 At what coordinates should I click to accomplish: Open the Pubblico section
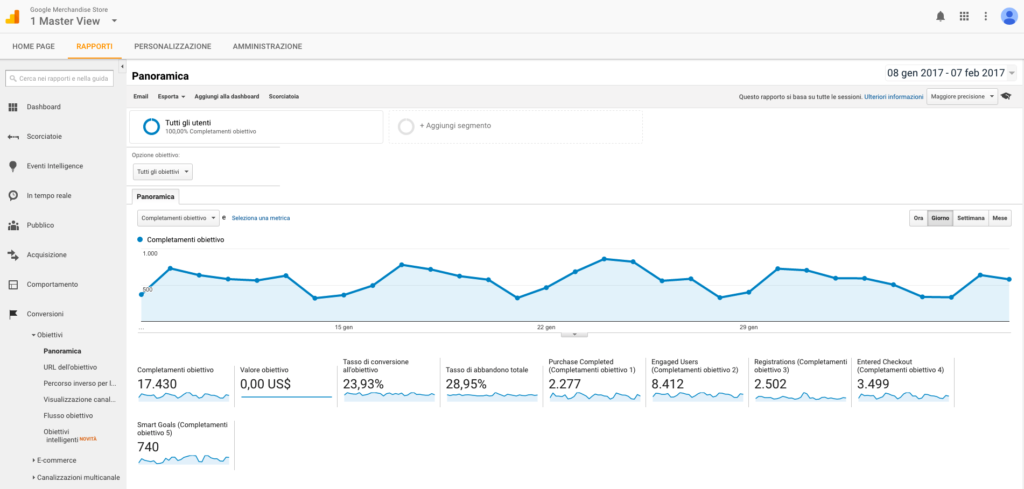coord(40,225)
